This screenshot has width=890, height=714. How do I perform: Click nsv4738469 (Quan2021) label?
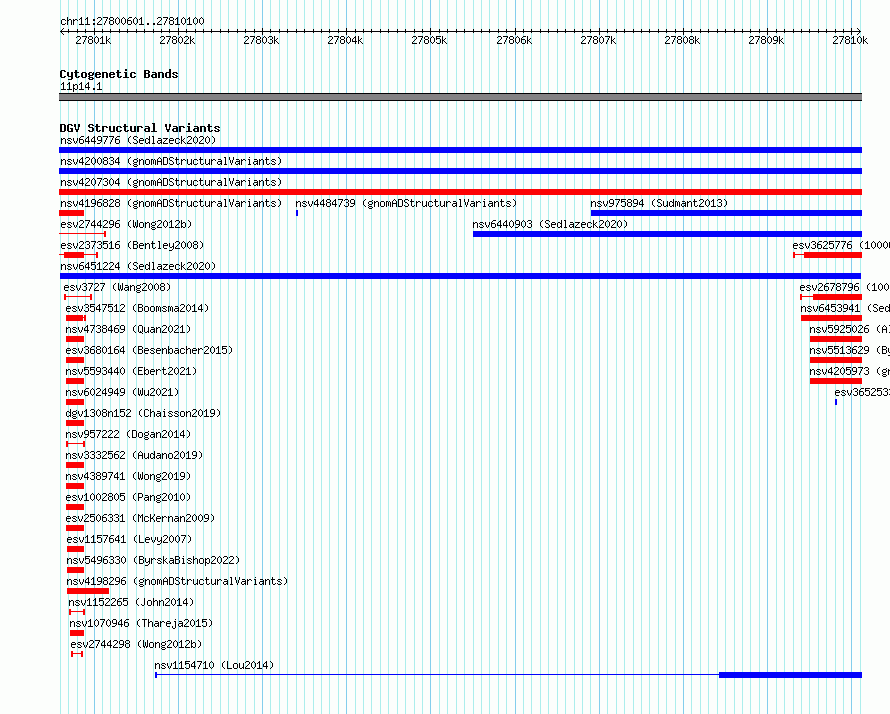(128, 329)
